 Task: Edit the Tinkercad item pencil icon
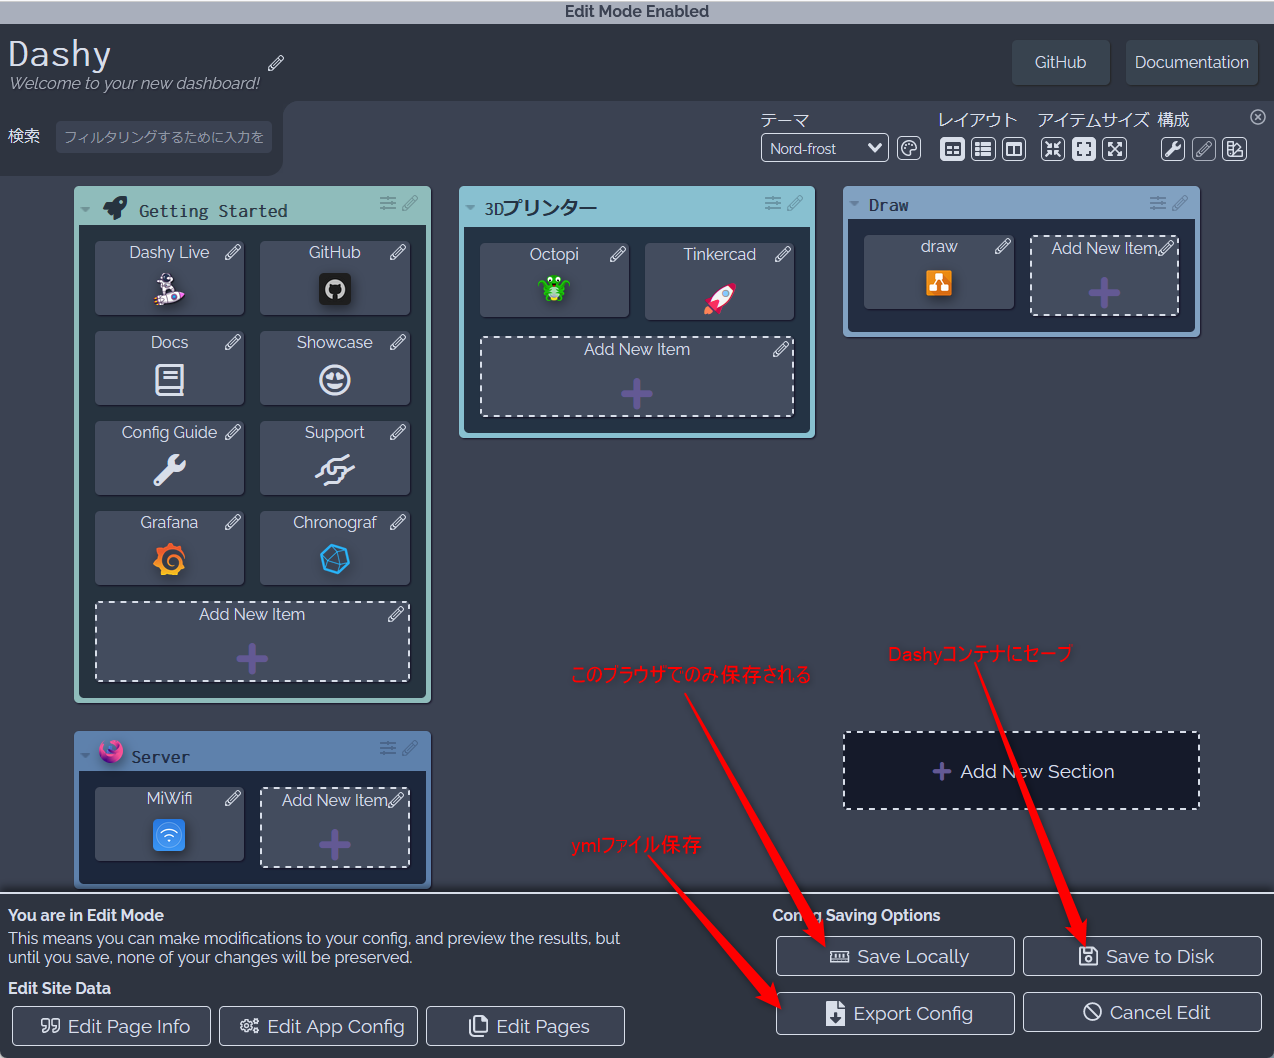[783, 254]
